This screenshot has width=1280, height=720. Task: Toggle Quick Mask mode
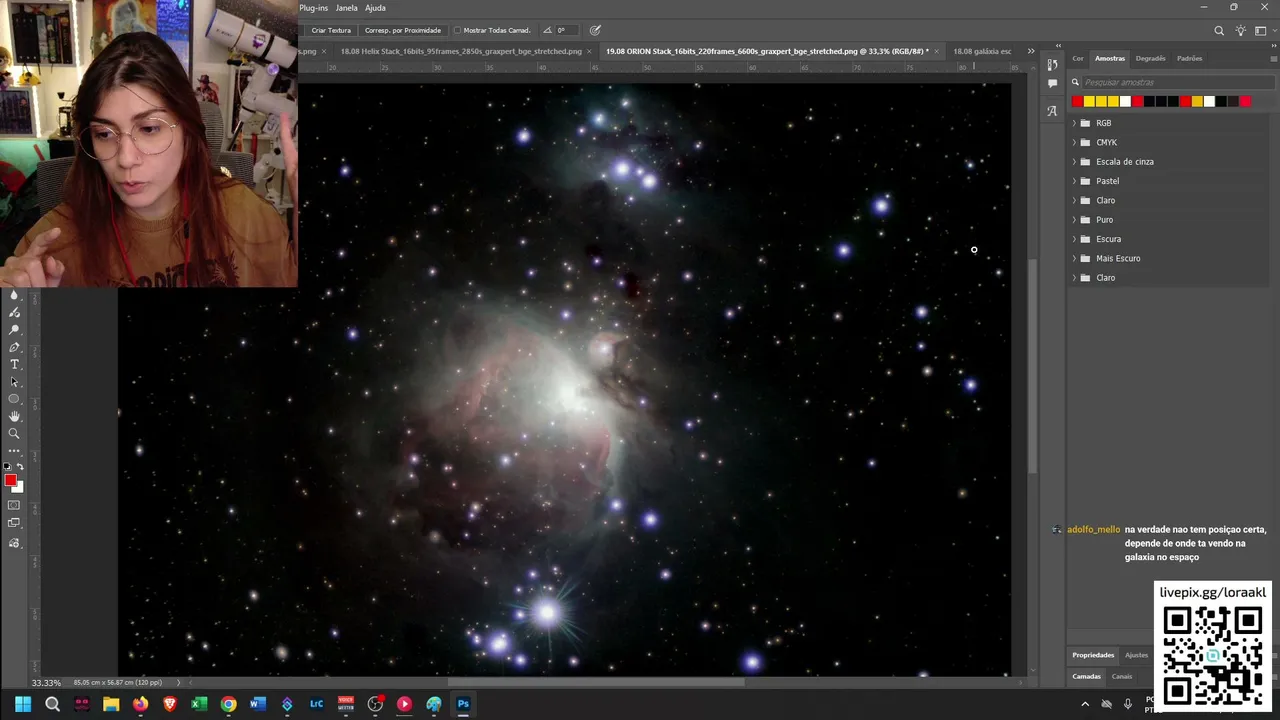[x=14, y=506]
